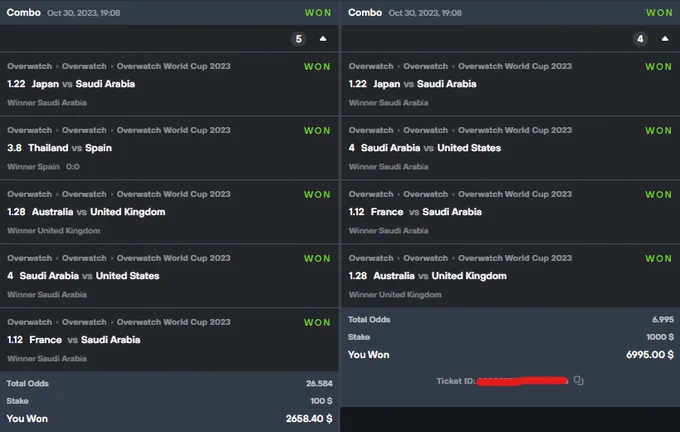The width and height of the screenshot is (680, 432).
Task: Click the Overwatch World Cup 2023 breadcrumb above the right France match
Action: [515, 194]
